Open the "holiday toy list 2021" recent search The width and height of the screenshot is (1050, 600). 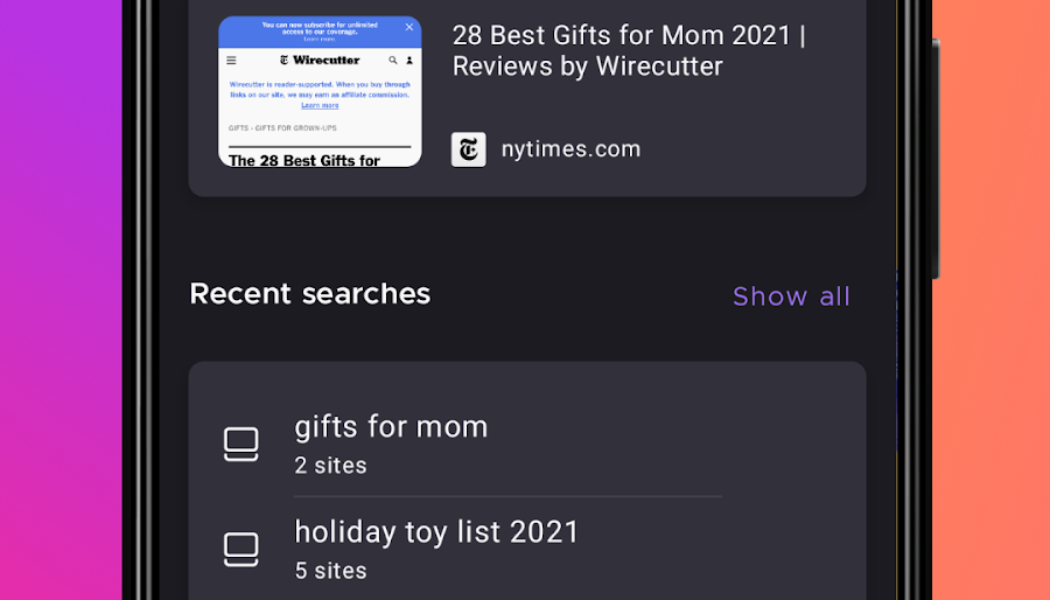tap(437, 532)
